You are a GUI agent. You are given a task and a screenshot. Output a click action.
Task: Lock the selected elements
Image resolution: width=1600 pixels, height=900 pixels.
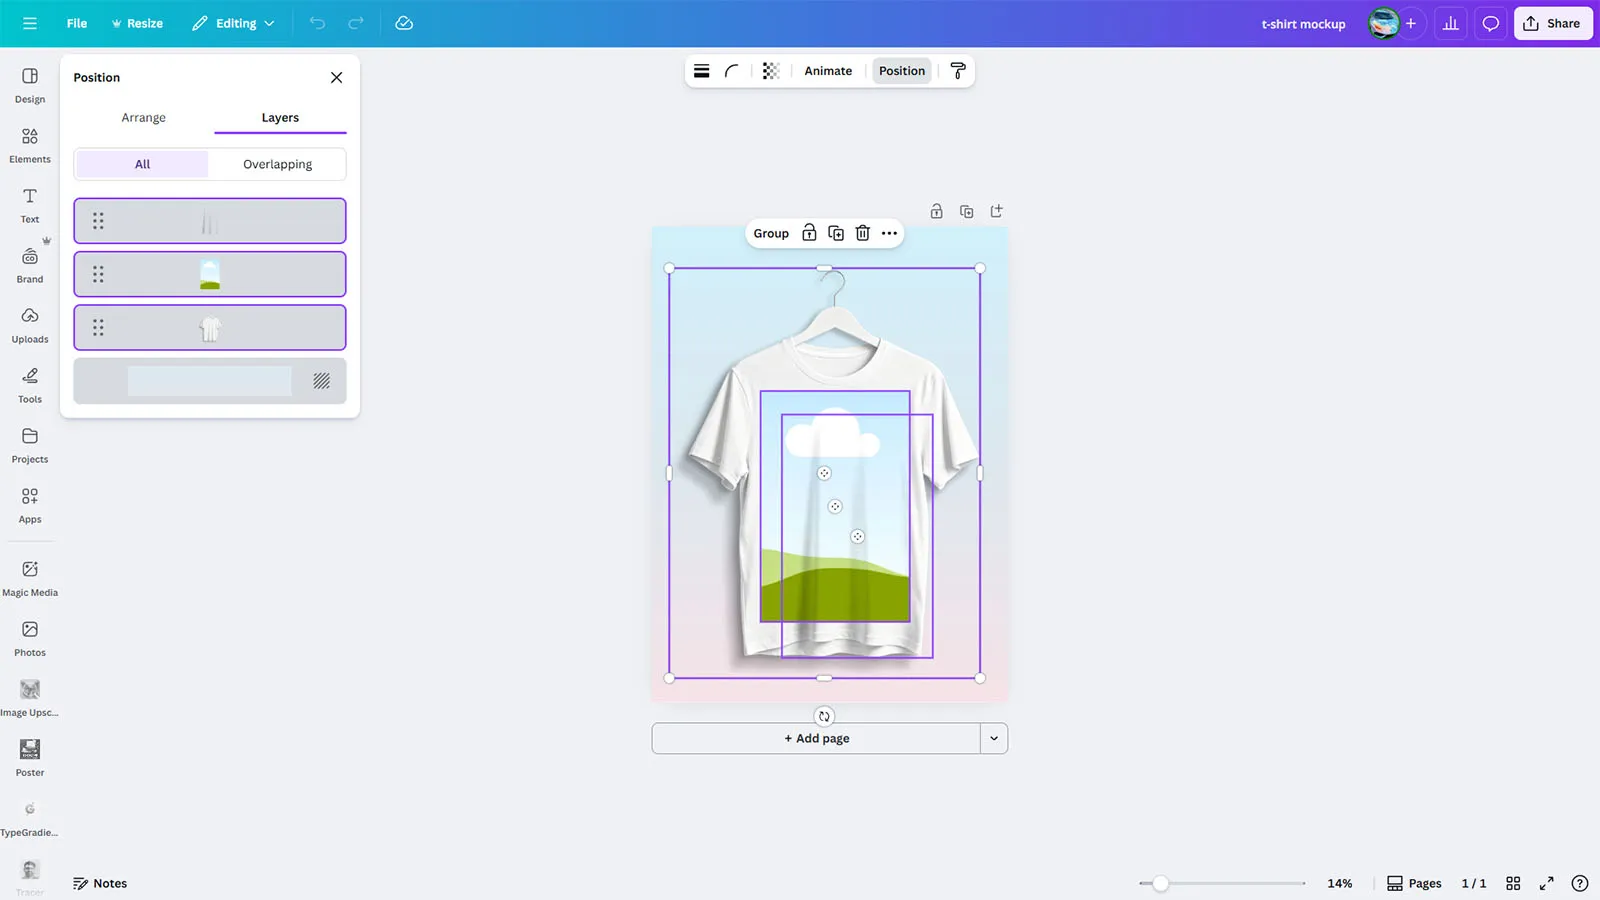[809, 233]
